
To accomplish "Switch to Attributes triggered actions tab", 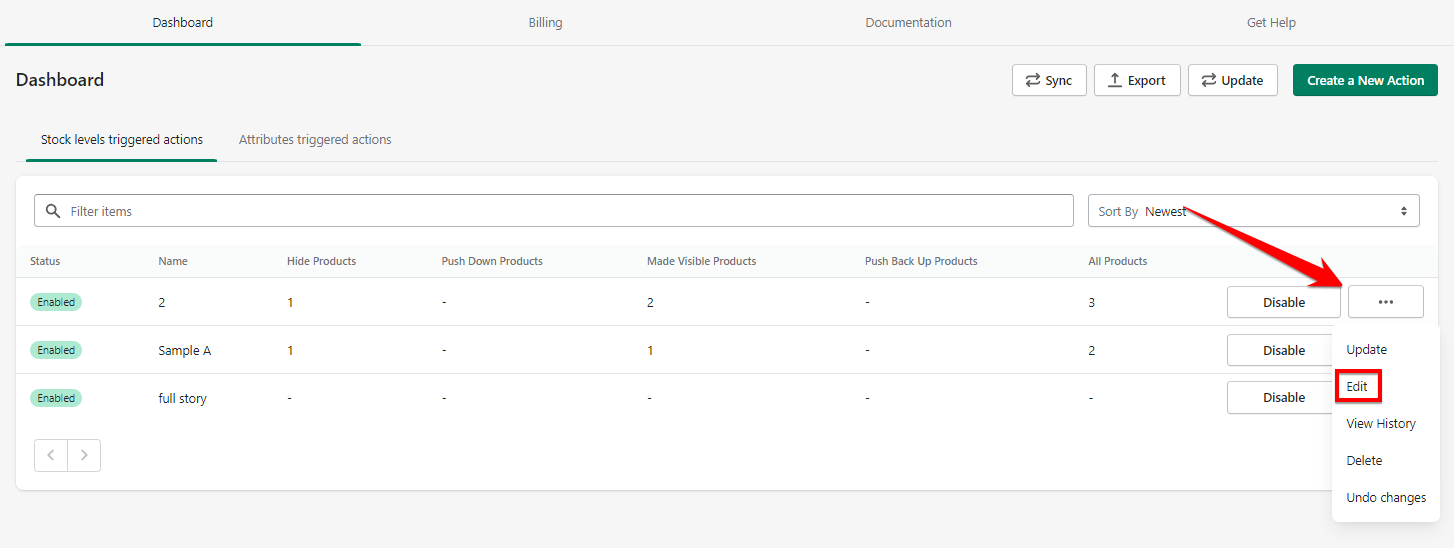I will pyautogui.click(x=315, y=140).
